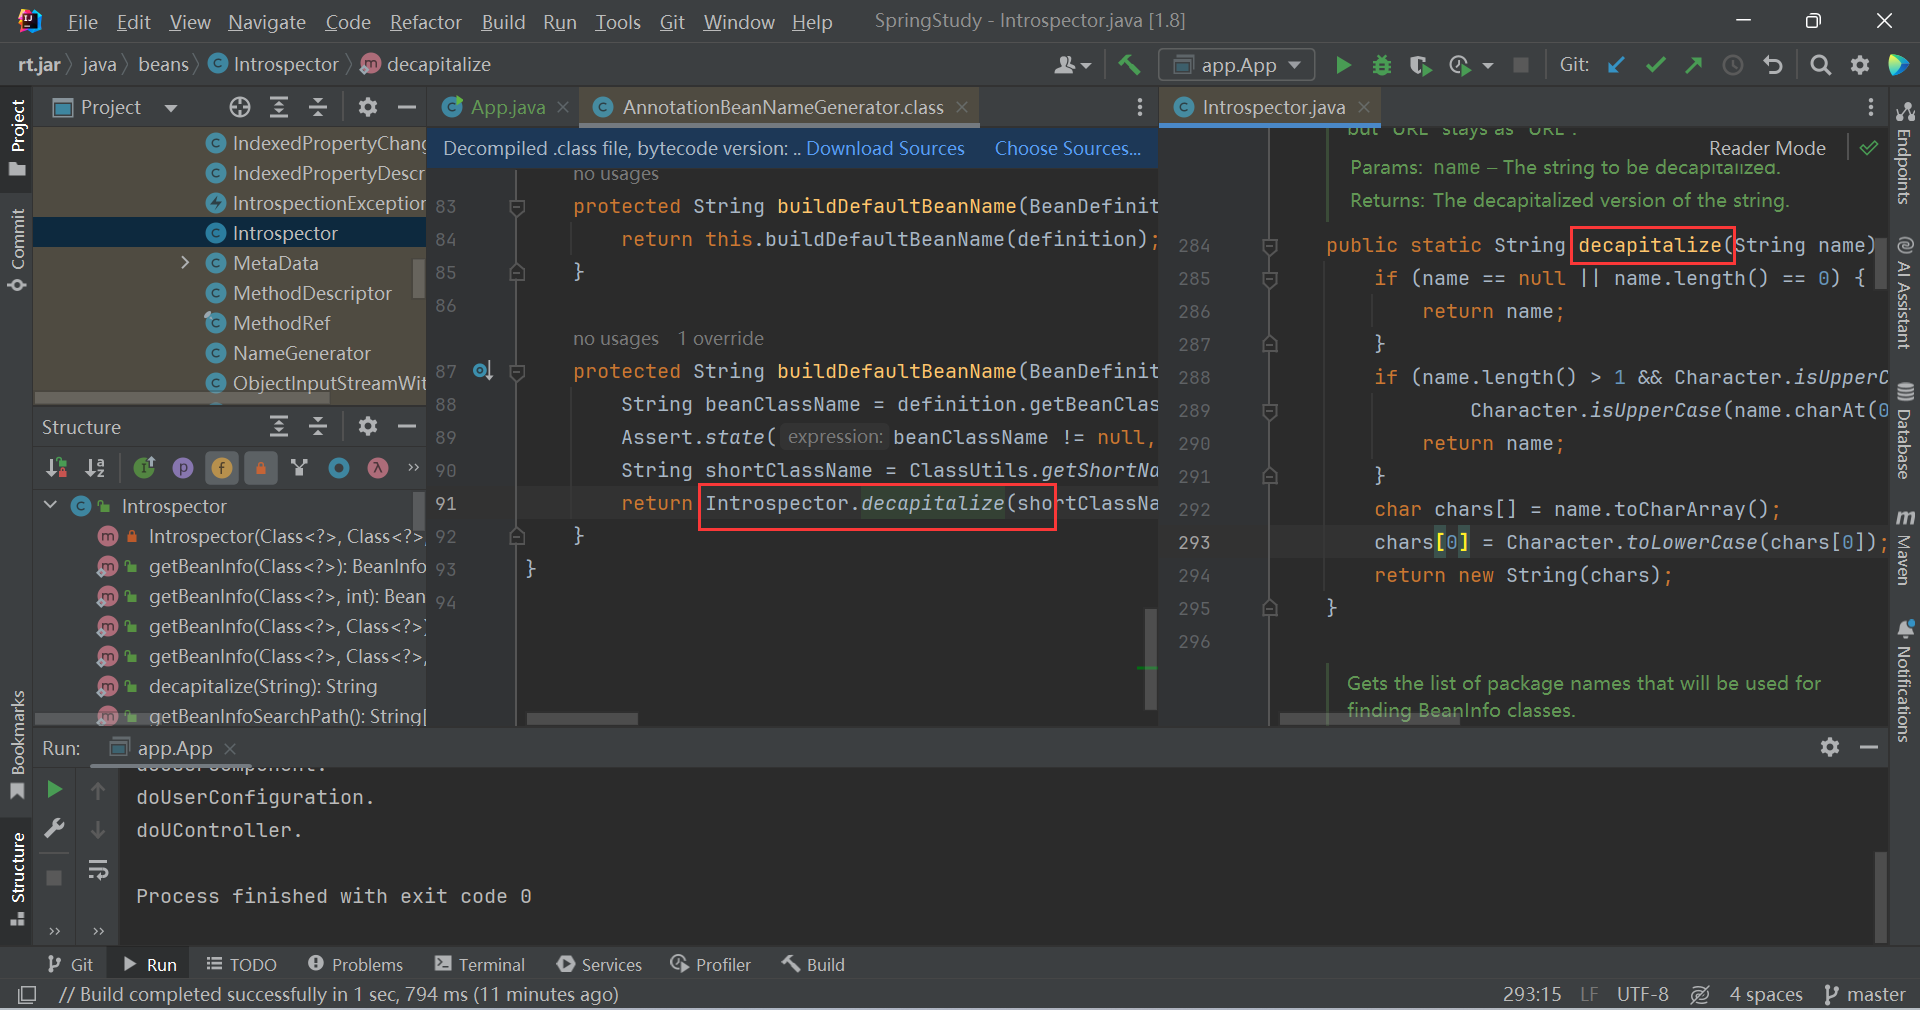Show more Structure toolbar actions chevron
1920x1010 pixels.
pyautogui.click(x=413, y=467)
